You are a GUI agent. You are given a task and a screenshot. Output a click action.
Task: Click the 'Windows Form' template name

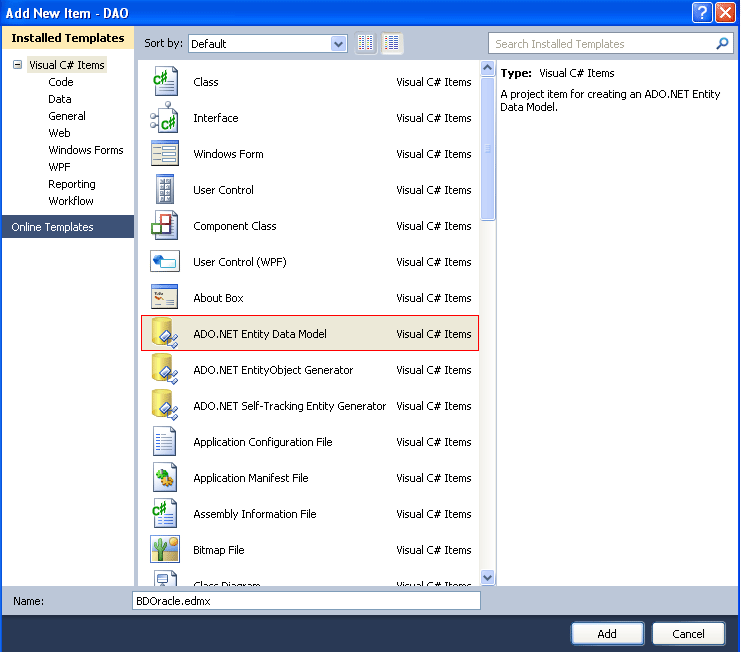[228, 154]
